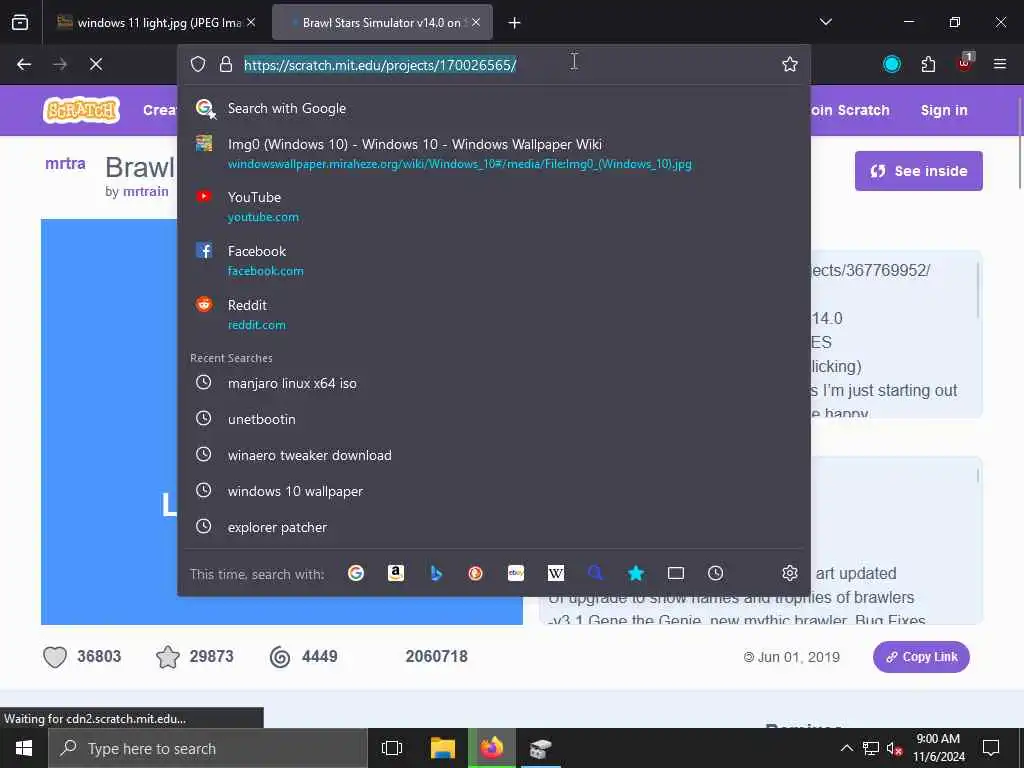1024x768 pixels.
Task: Search only in browsing history
Action: pos(716,573)
